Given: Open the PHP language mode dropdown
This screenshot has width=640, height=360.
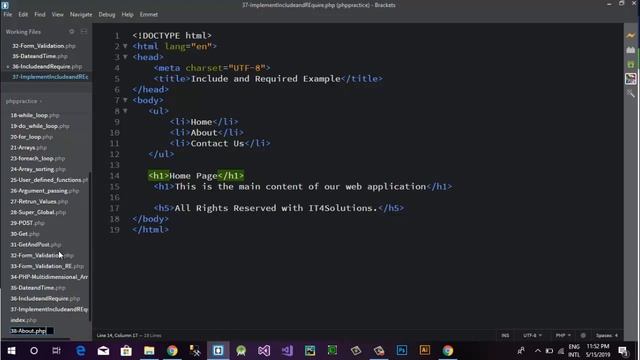Looking at the screenshot, I should 563,336.
